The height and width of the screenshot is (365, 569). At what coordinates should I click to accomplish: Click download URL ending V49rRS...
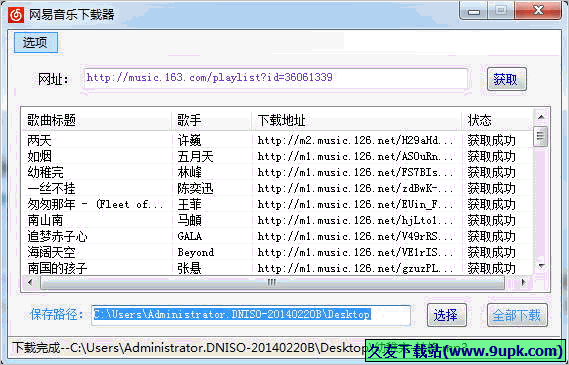(x=356, y=236)
